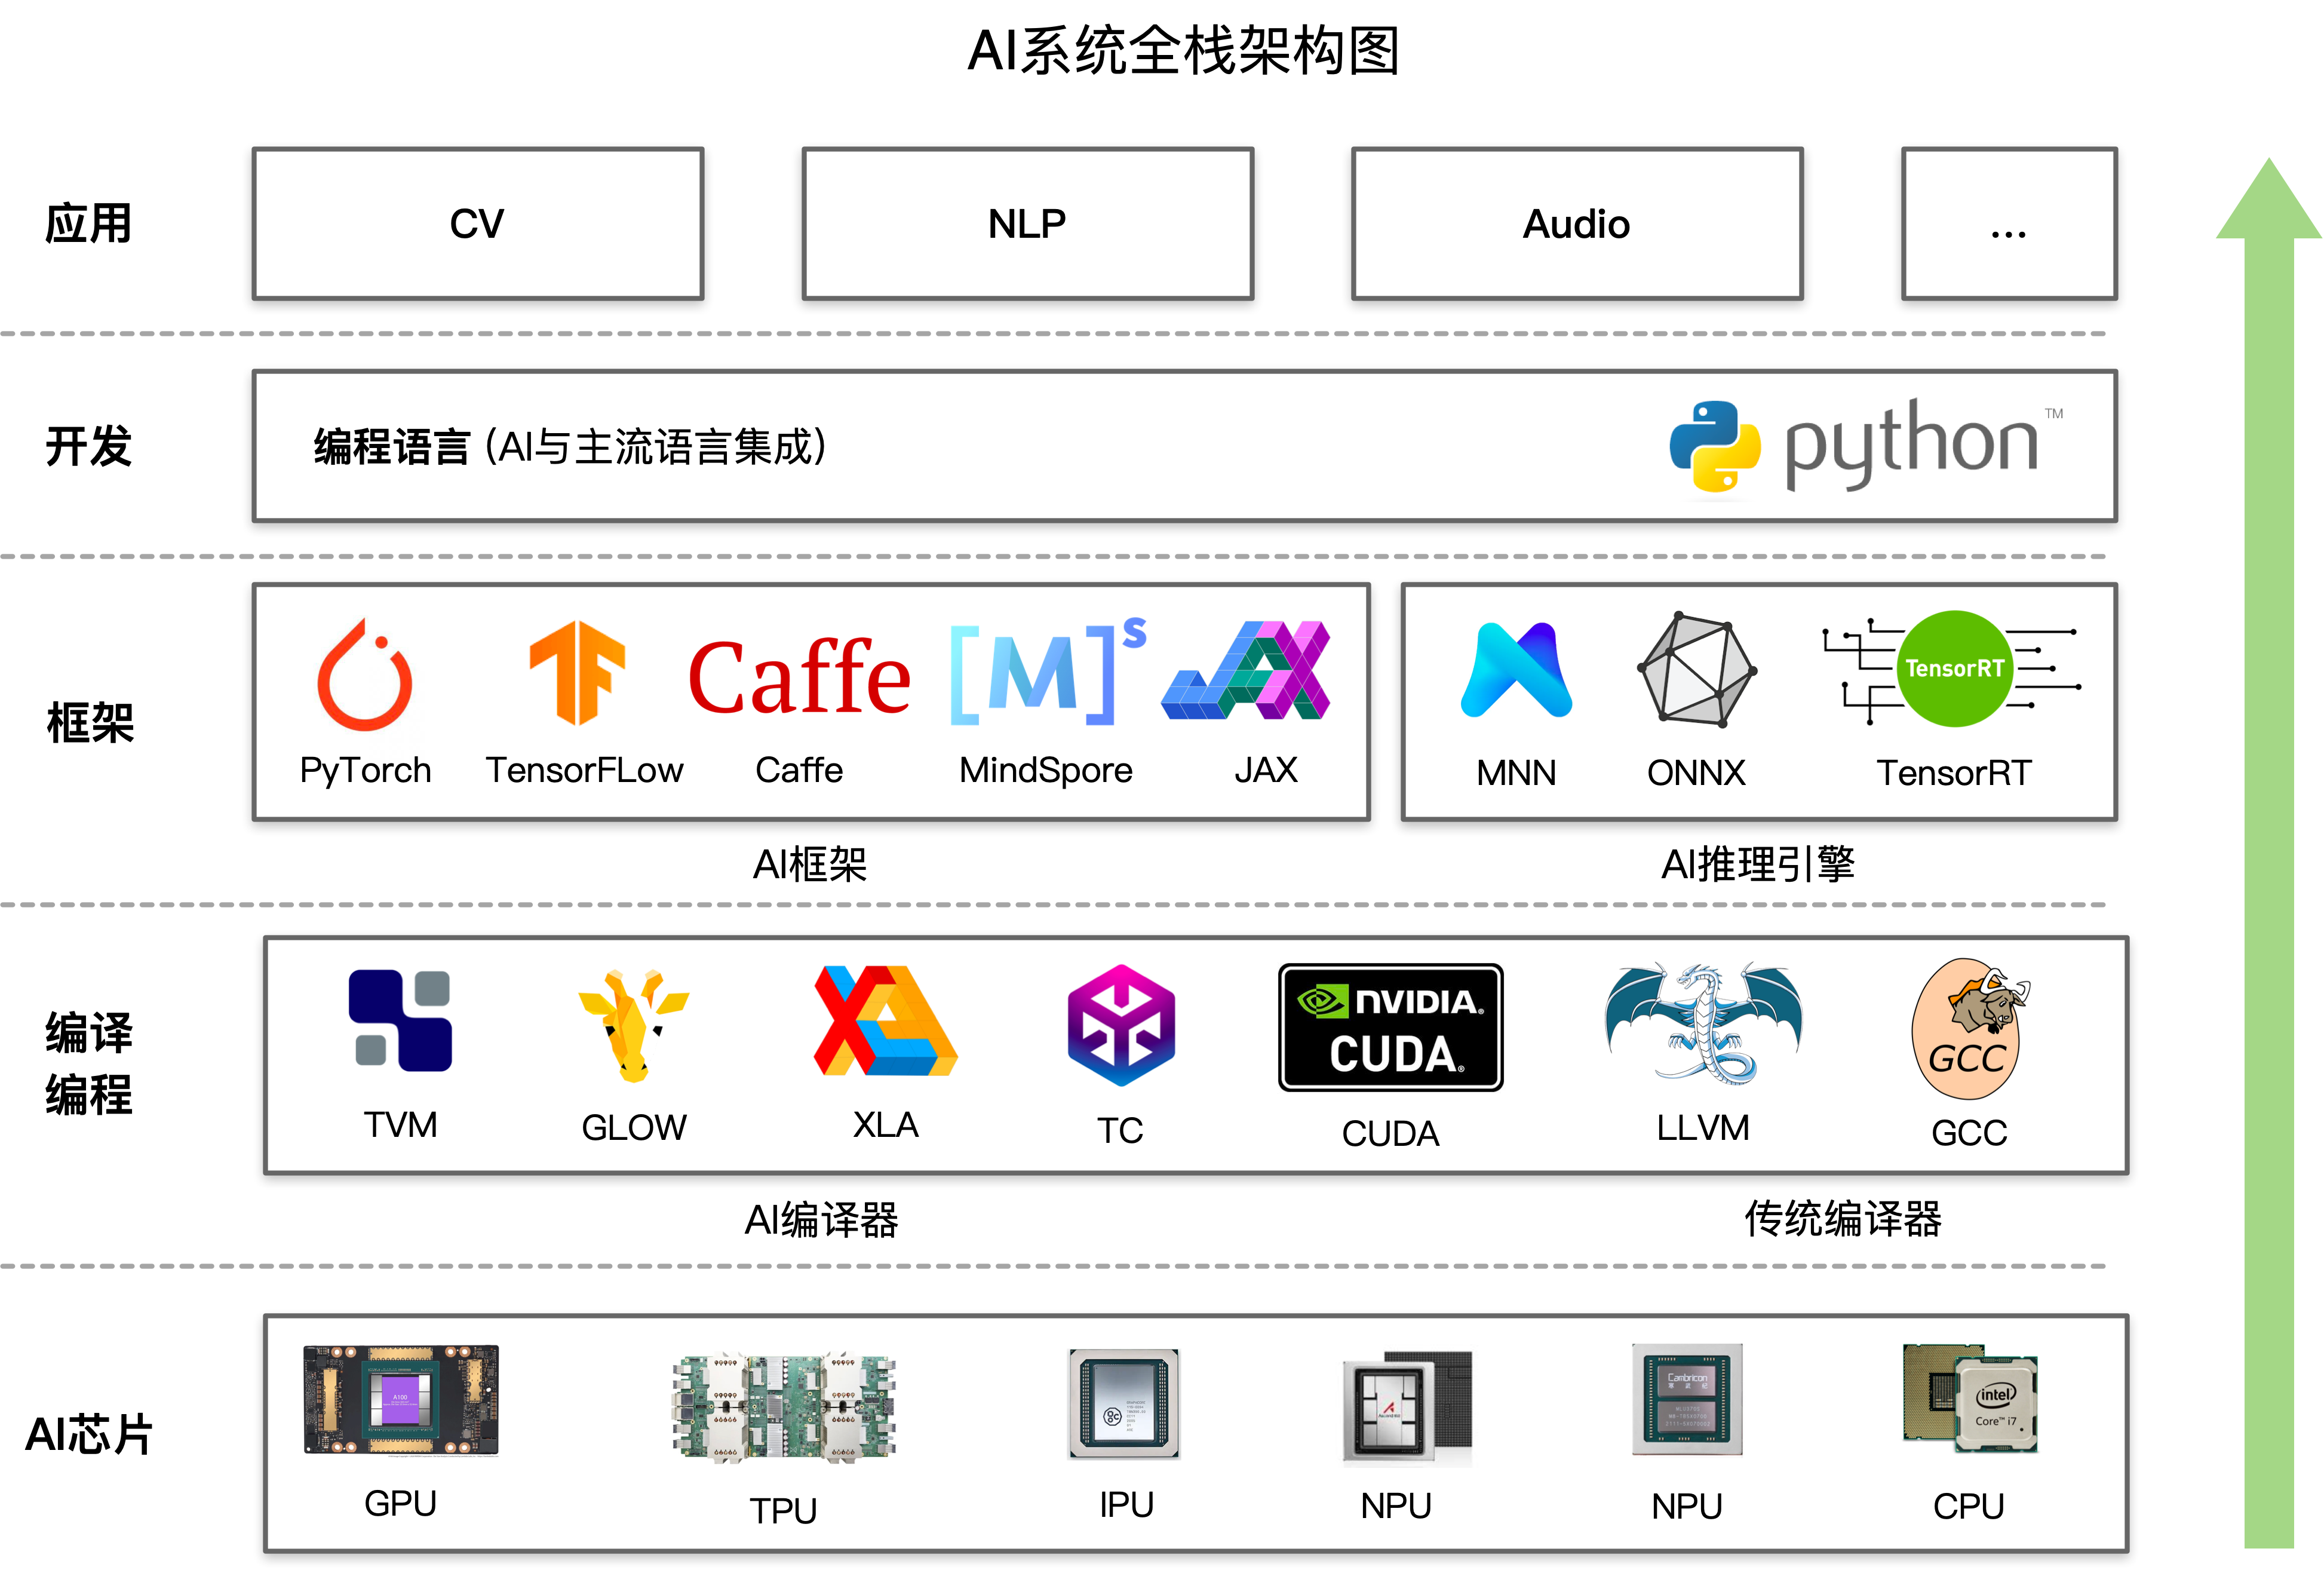Click the CV application box
The width and height of the screenshot is (2324, 1573).
[x=478, y=224]
